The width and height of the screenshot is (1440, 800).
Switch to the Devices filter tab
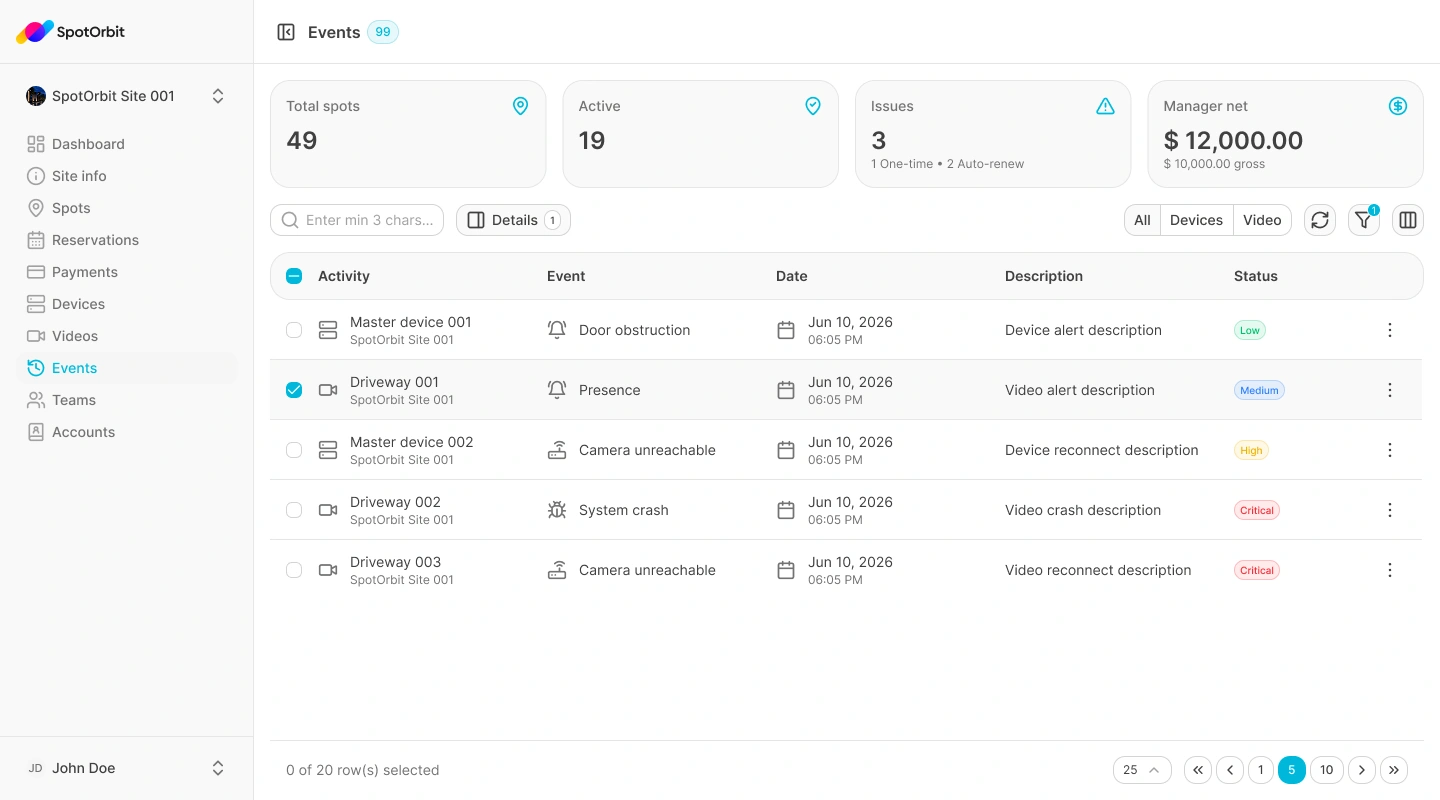click(x=1196, y=220)
